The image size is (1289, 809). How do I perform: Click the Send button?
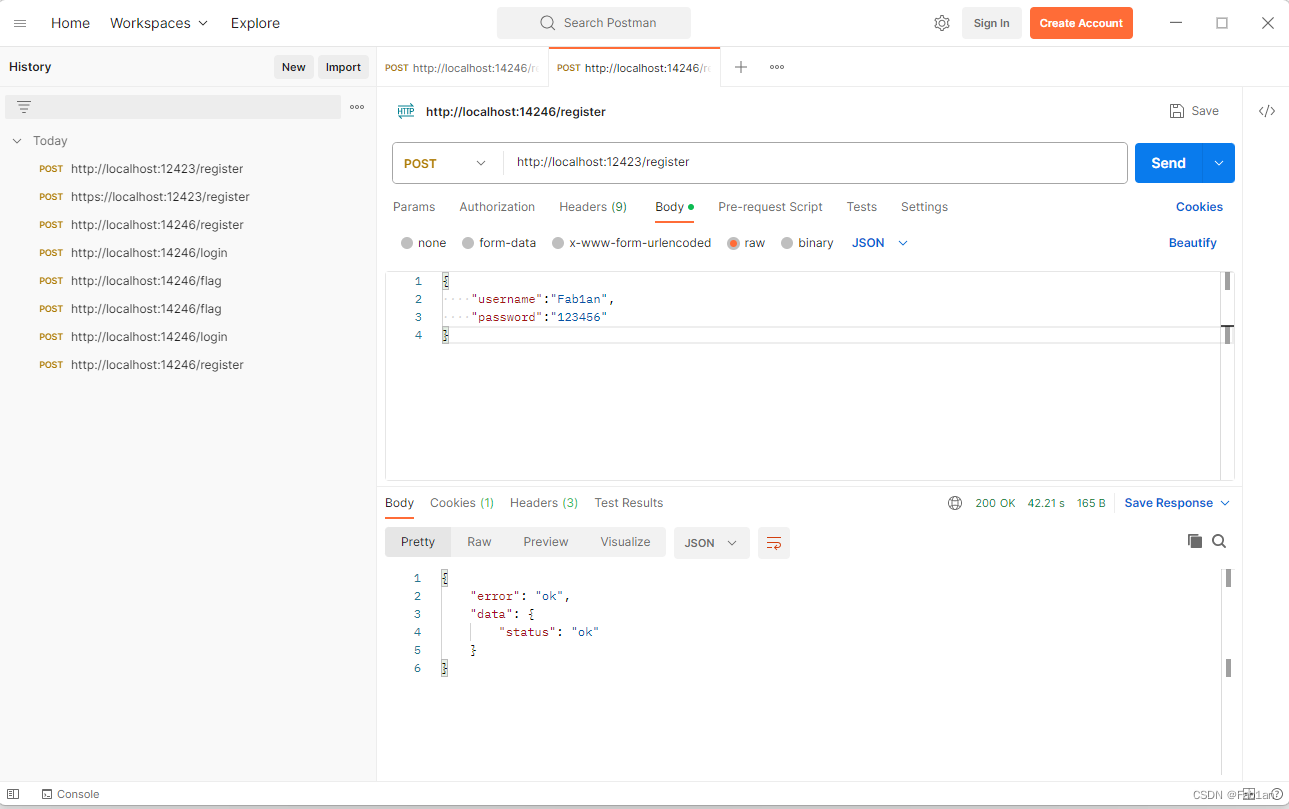[1168, 163]
